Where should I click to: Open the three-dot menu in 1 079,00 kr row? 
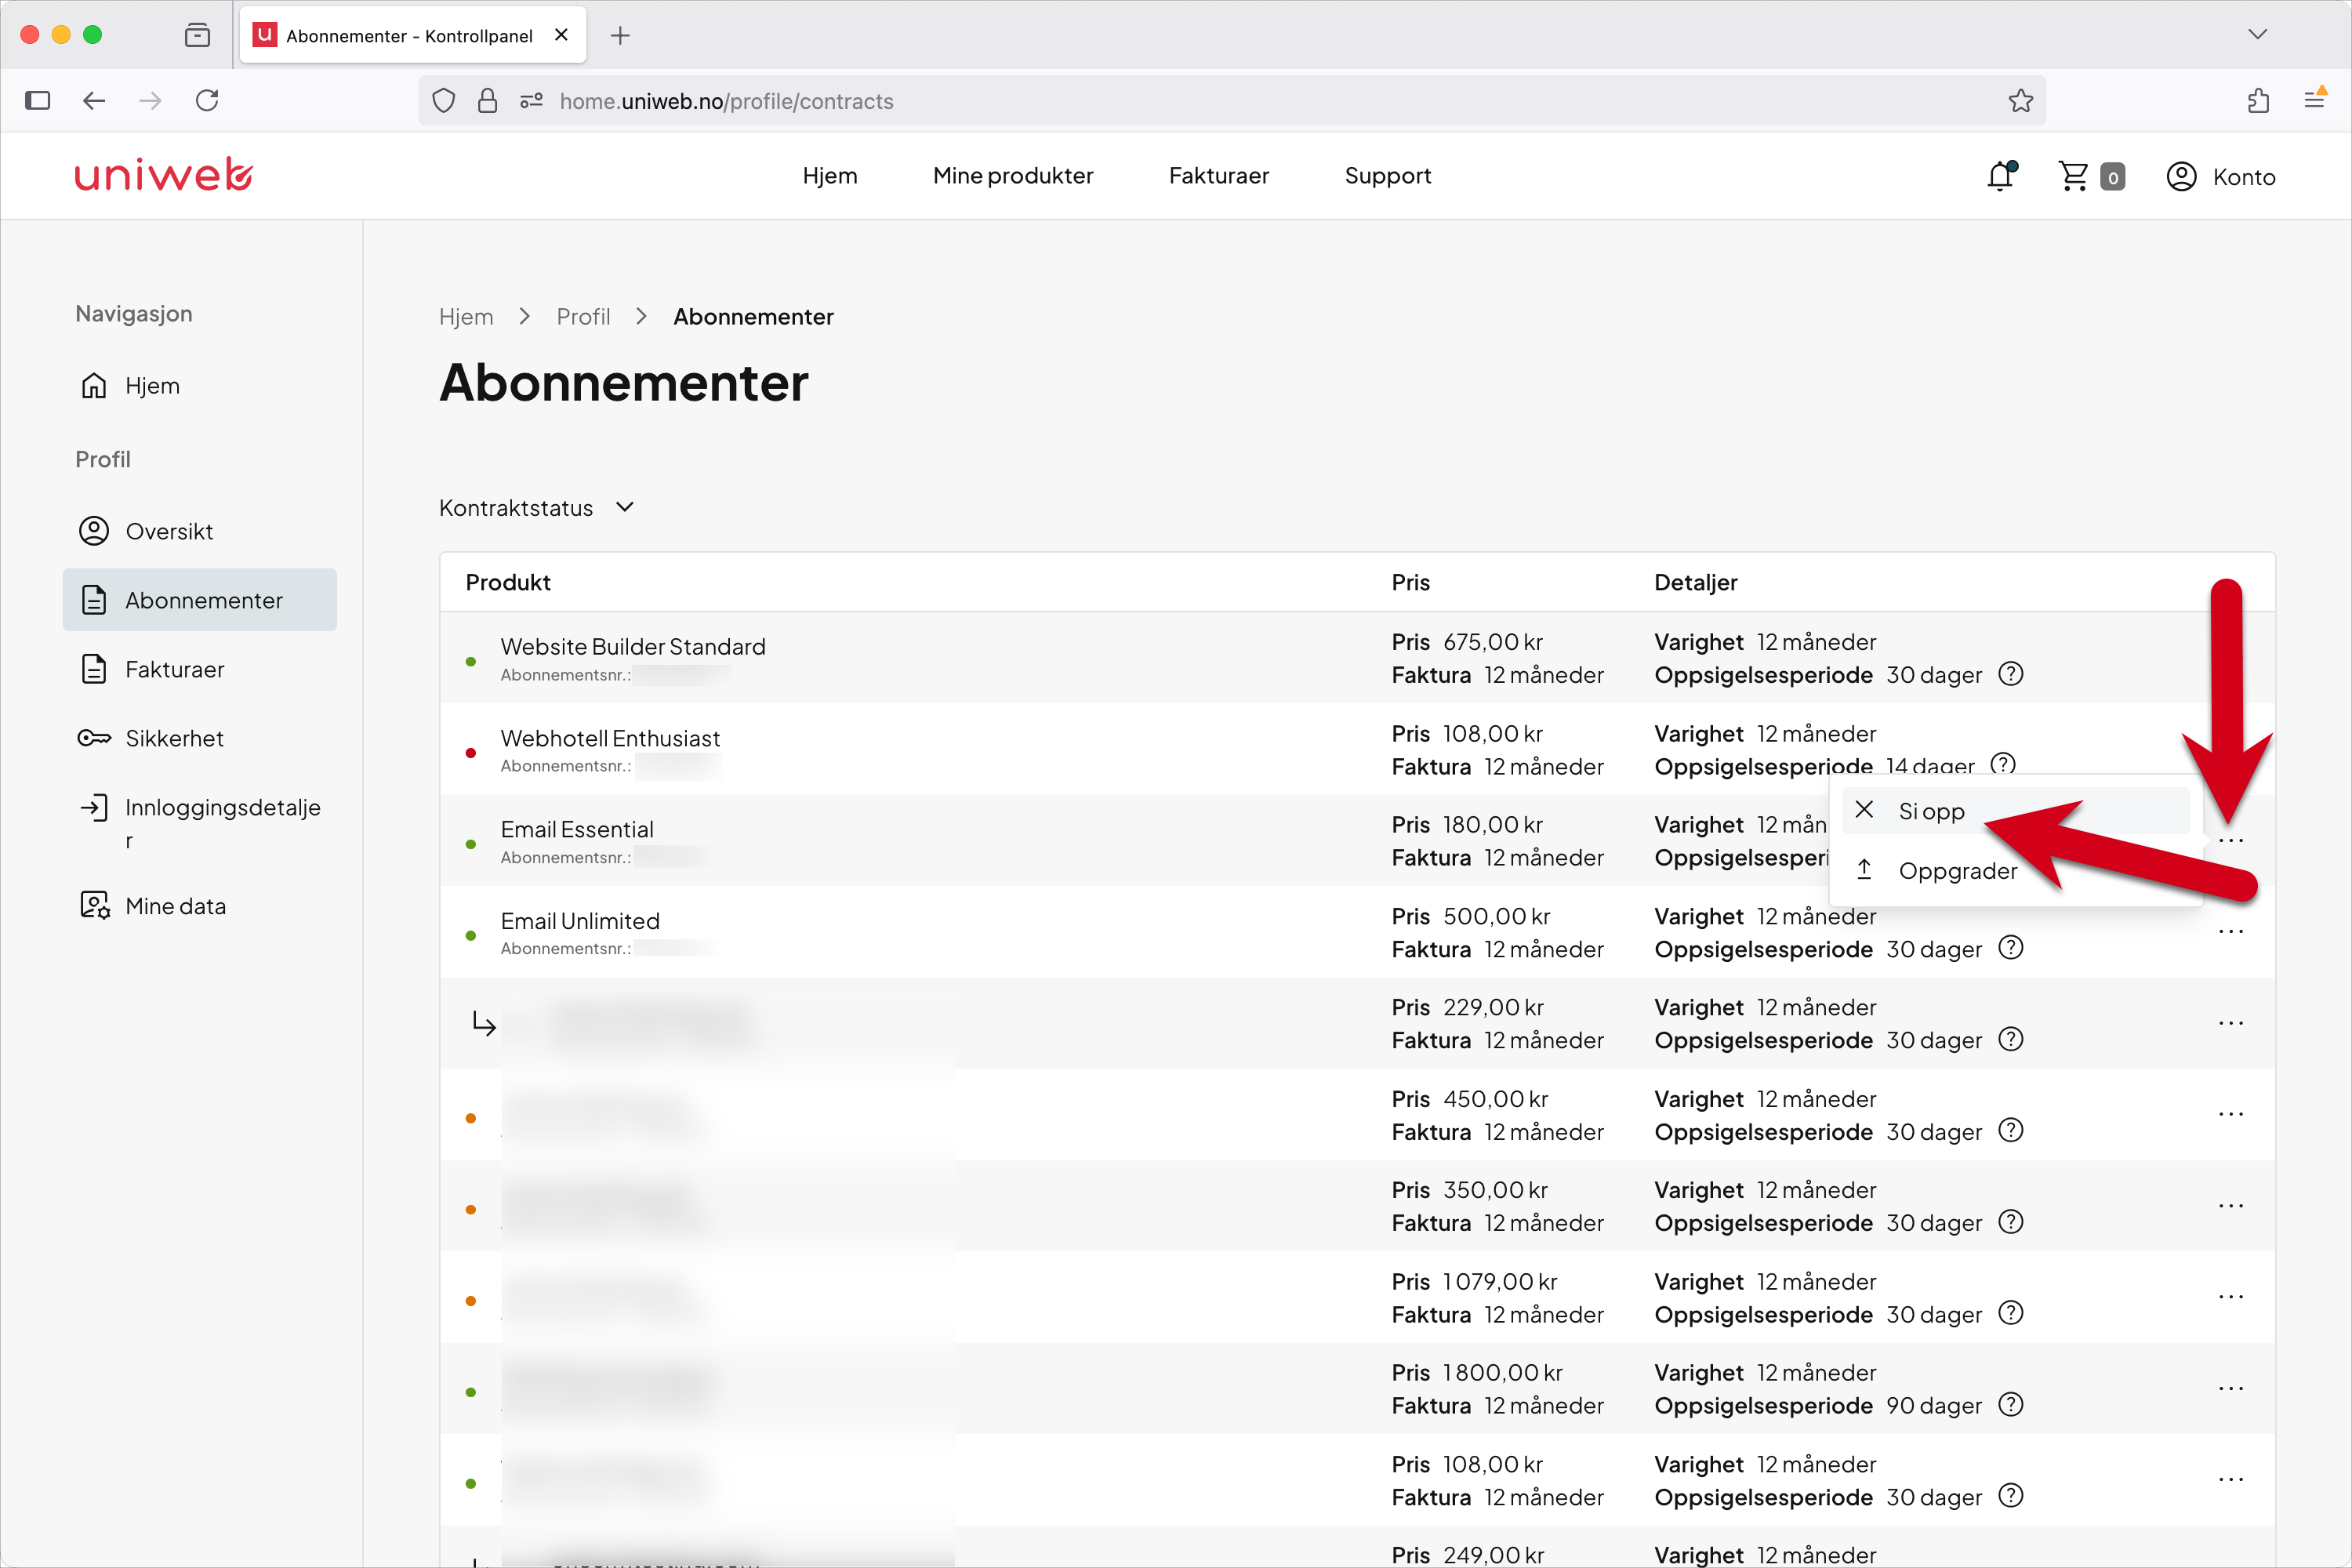[x=2230, y=1297]
